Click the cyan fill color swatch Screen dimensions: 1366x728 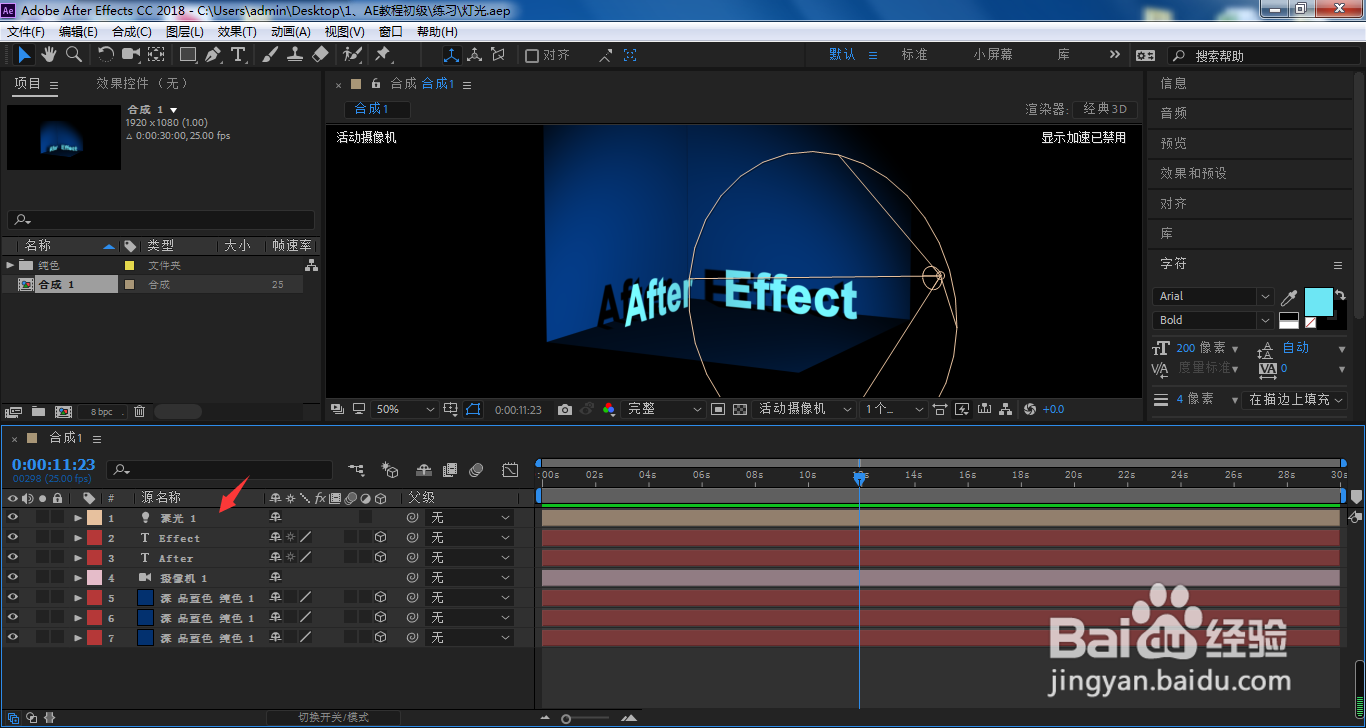1319,302
